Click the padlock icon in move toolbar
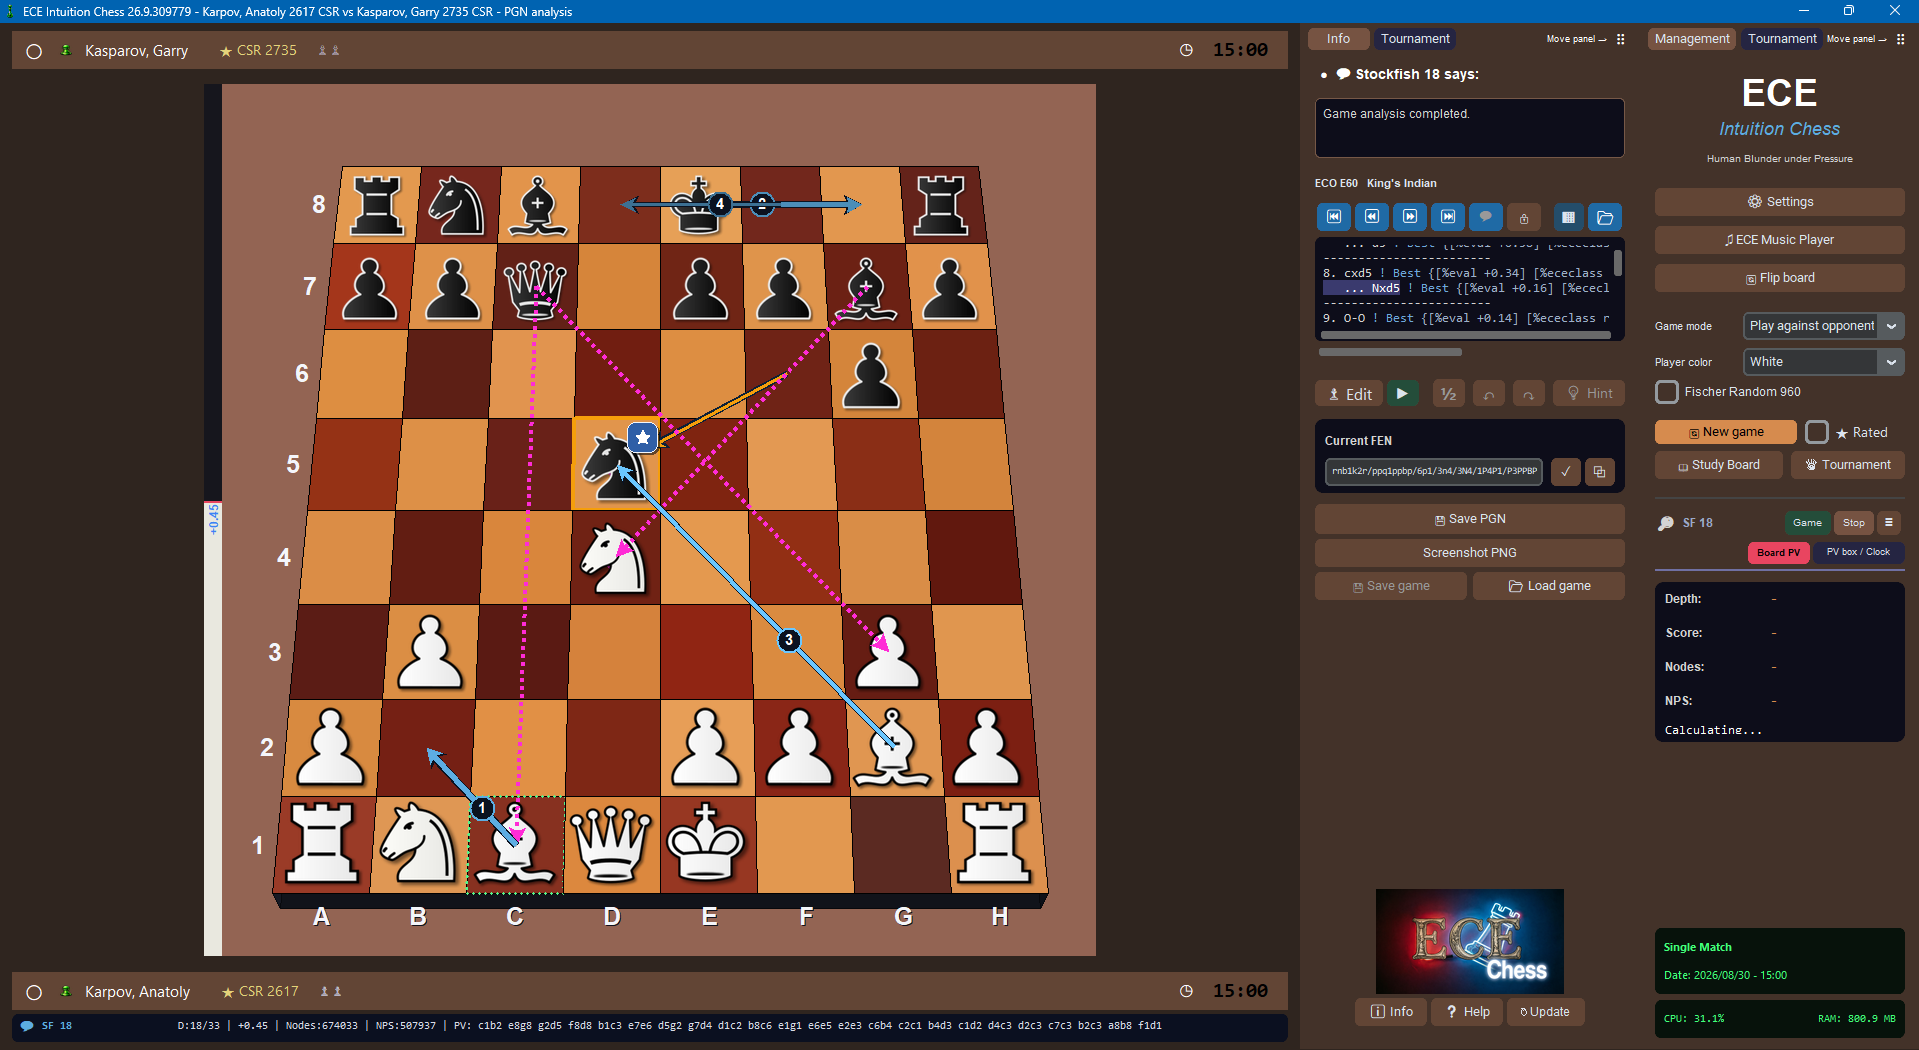Viewport: 1919px width, 1050px height. [1523, 217]
